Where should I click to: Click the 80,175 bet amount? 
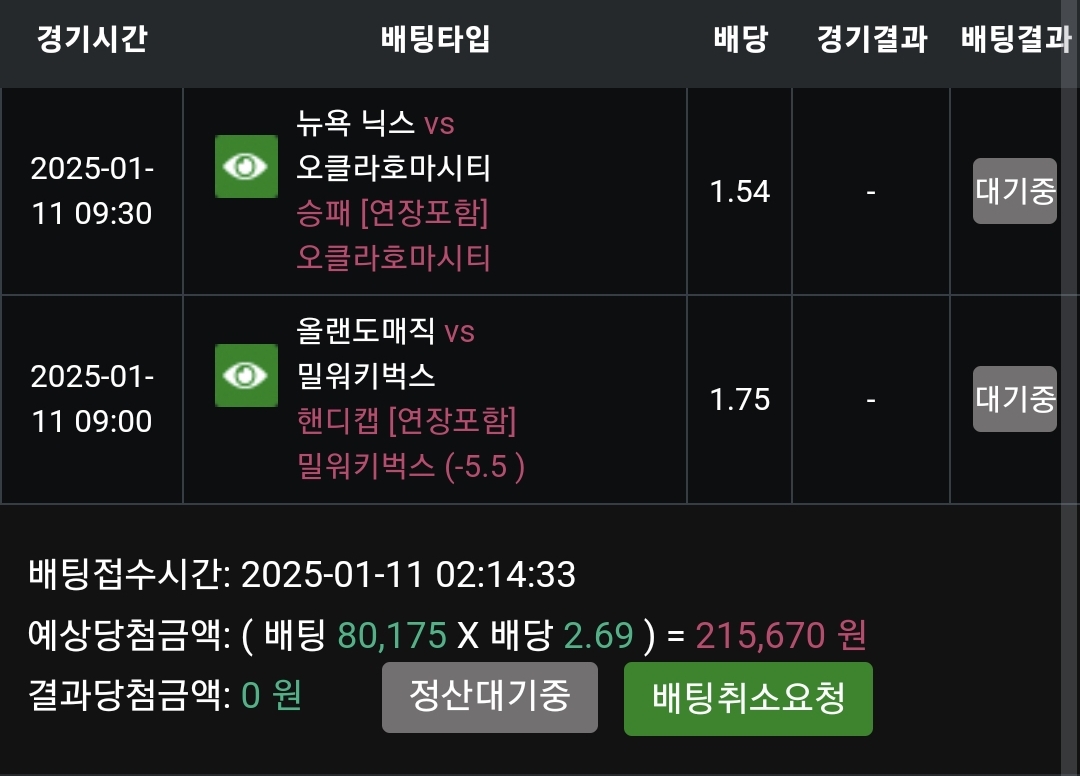[393, 635]
